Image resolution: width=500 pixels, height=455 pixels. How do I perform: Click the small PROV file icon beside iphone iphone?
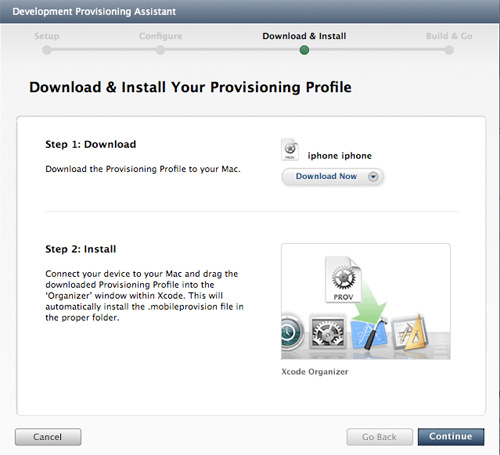coord(290,149)
